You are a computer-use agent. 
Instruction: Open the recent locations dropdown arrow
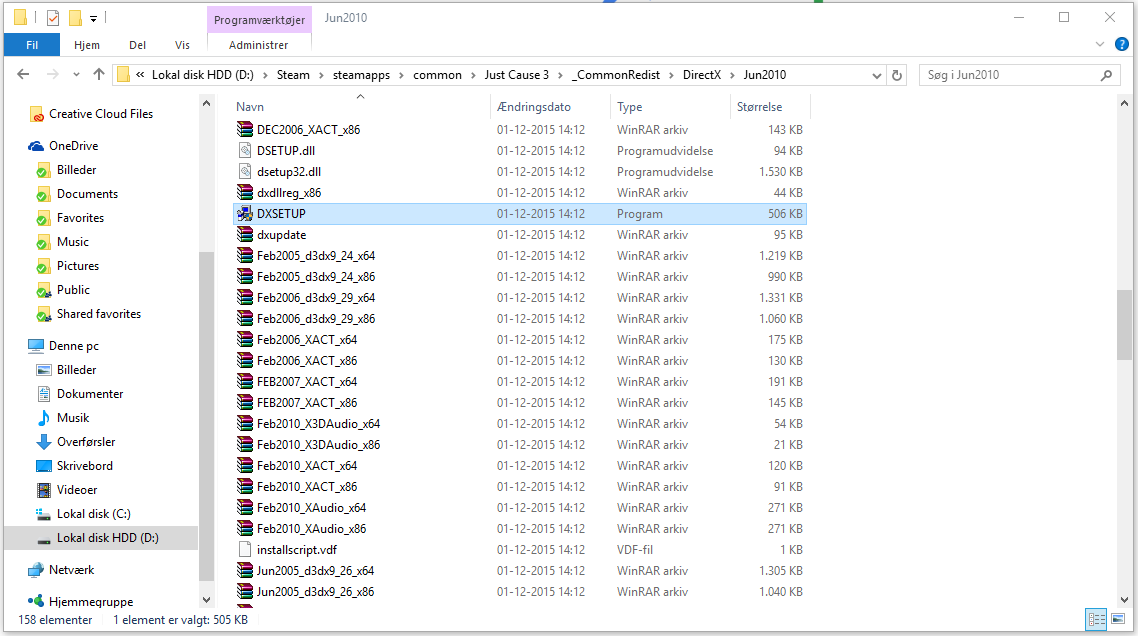coord(76,75)
